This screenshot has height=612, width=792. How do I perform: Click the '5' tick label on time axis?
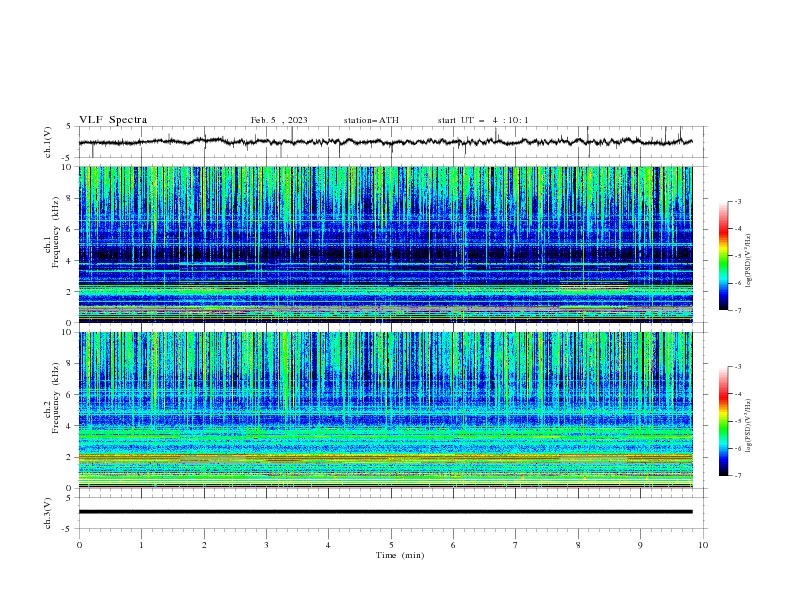click(391, 545)
